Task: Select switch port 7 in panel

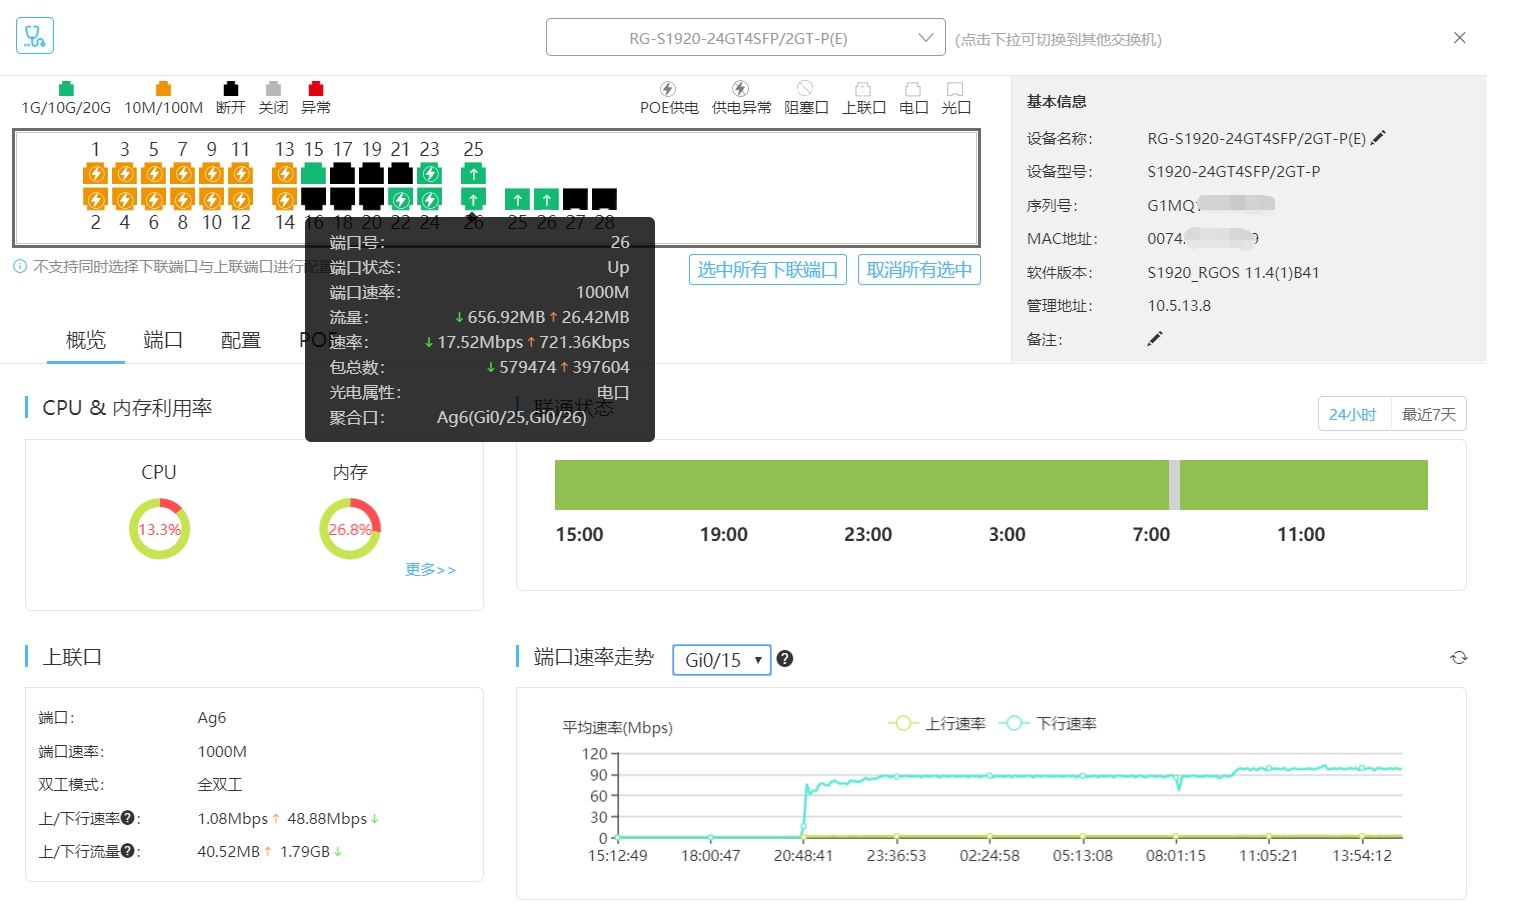Action: click(182, 173)
